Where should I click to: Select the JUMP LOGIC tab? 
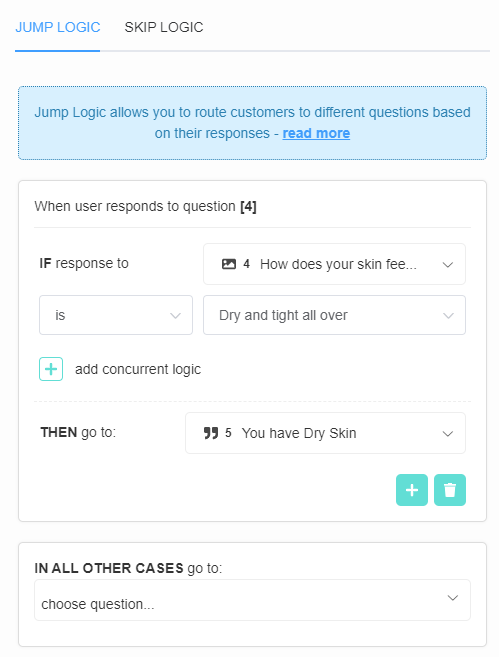58,27
